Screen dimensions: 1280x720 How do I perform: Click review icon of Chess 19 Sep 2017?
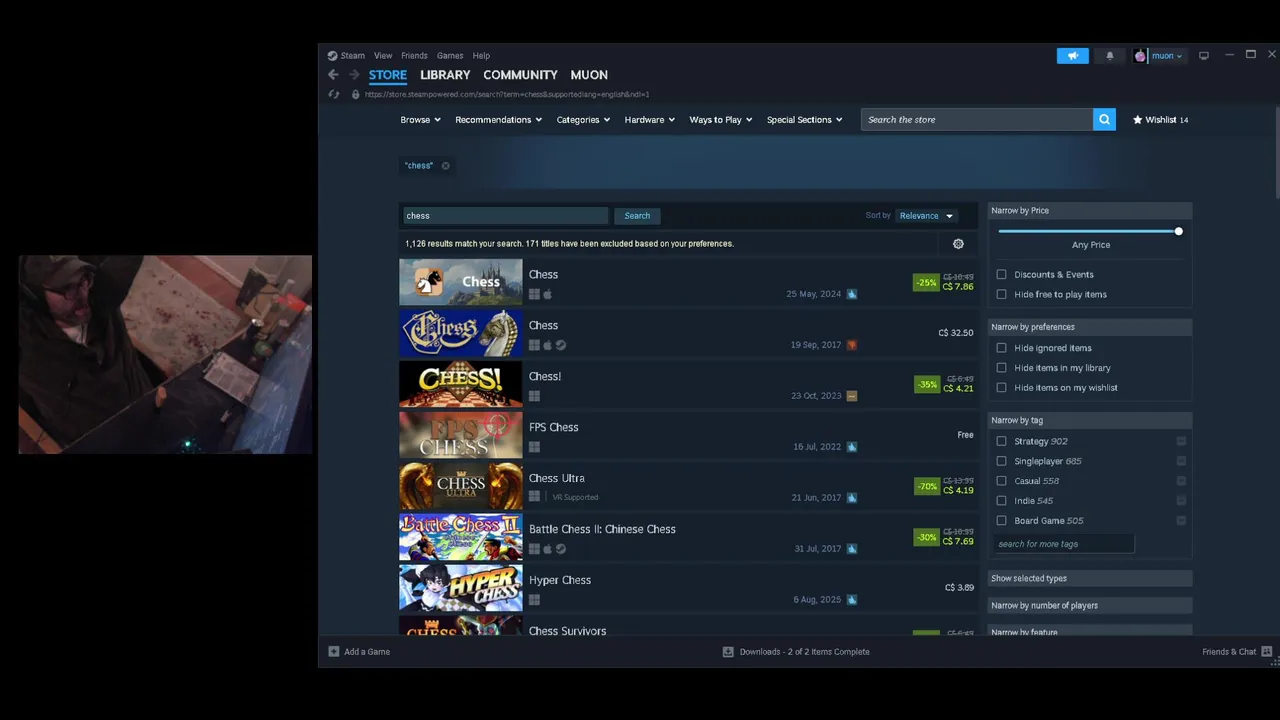pyautogui.click(x=851, y=345)
